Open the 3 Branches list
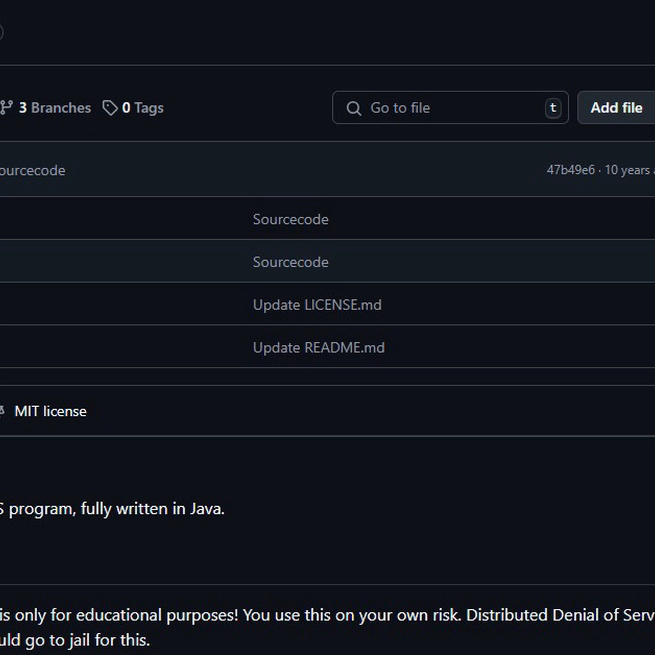655x655 pixels. 54,108
